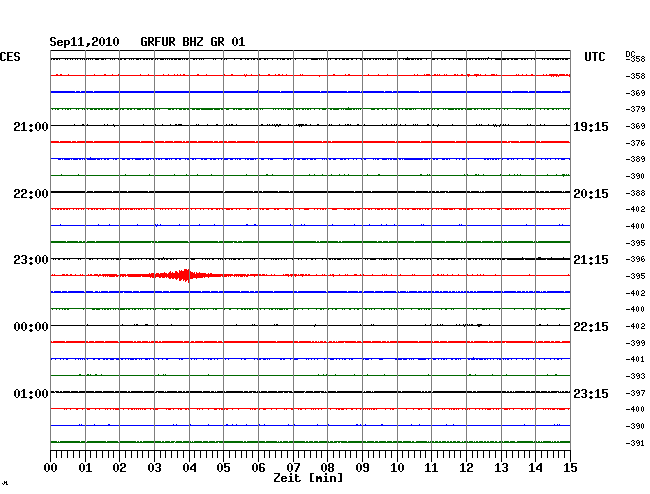Click the 21:15 UTC time label
The width and height of the screenshot is (650, 494).
[591, 260]
